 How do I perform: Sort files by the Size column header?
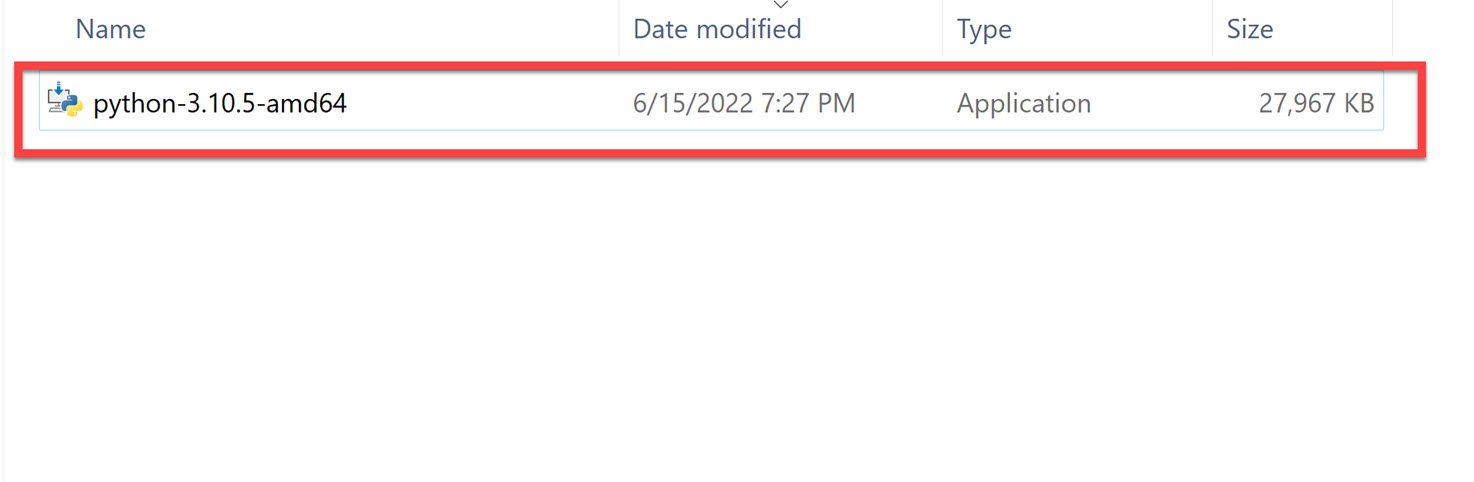tap(1249, 29)
